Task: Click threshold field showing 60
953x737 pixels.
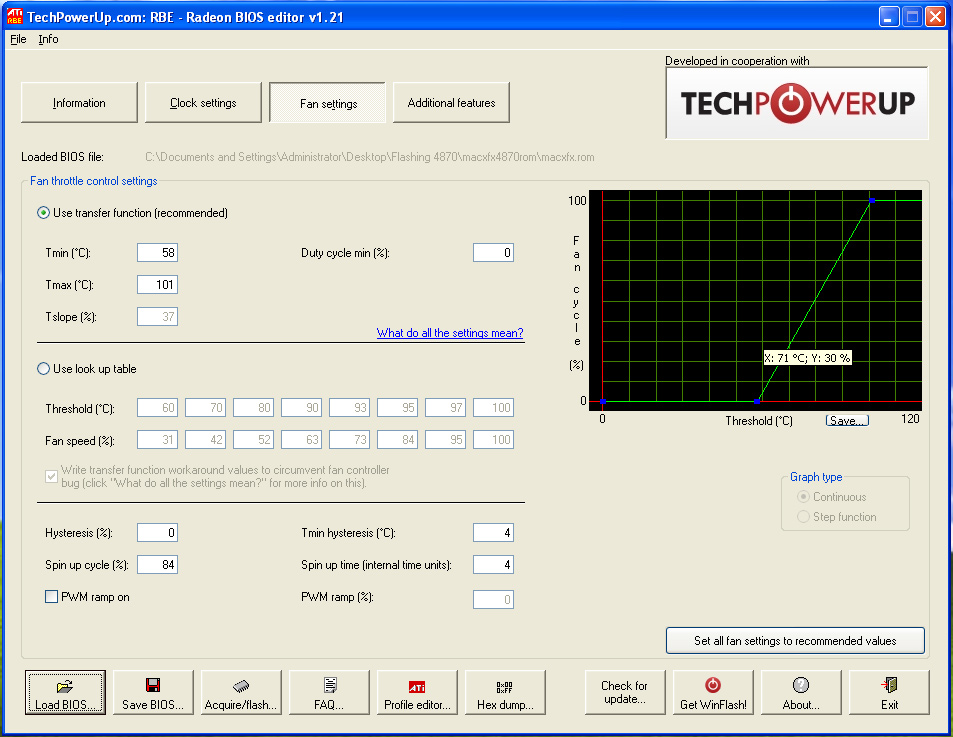Action: (x=157, y=408)
